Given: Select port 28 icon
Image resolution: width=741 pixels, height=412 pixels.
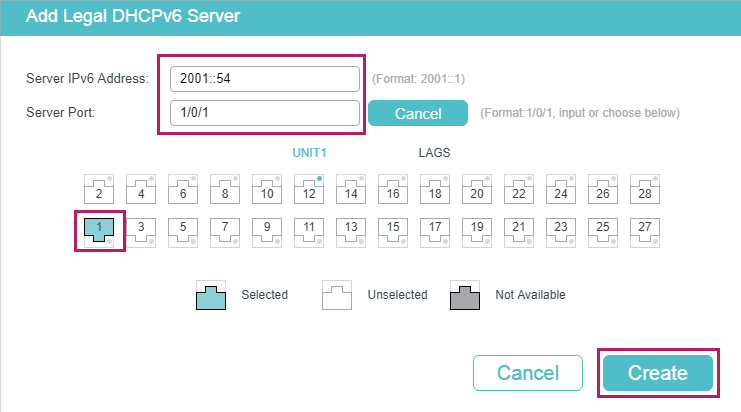Looking at the screenshot, I should [x=645, y=189].
